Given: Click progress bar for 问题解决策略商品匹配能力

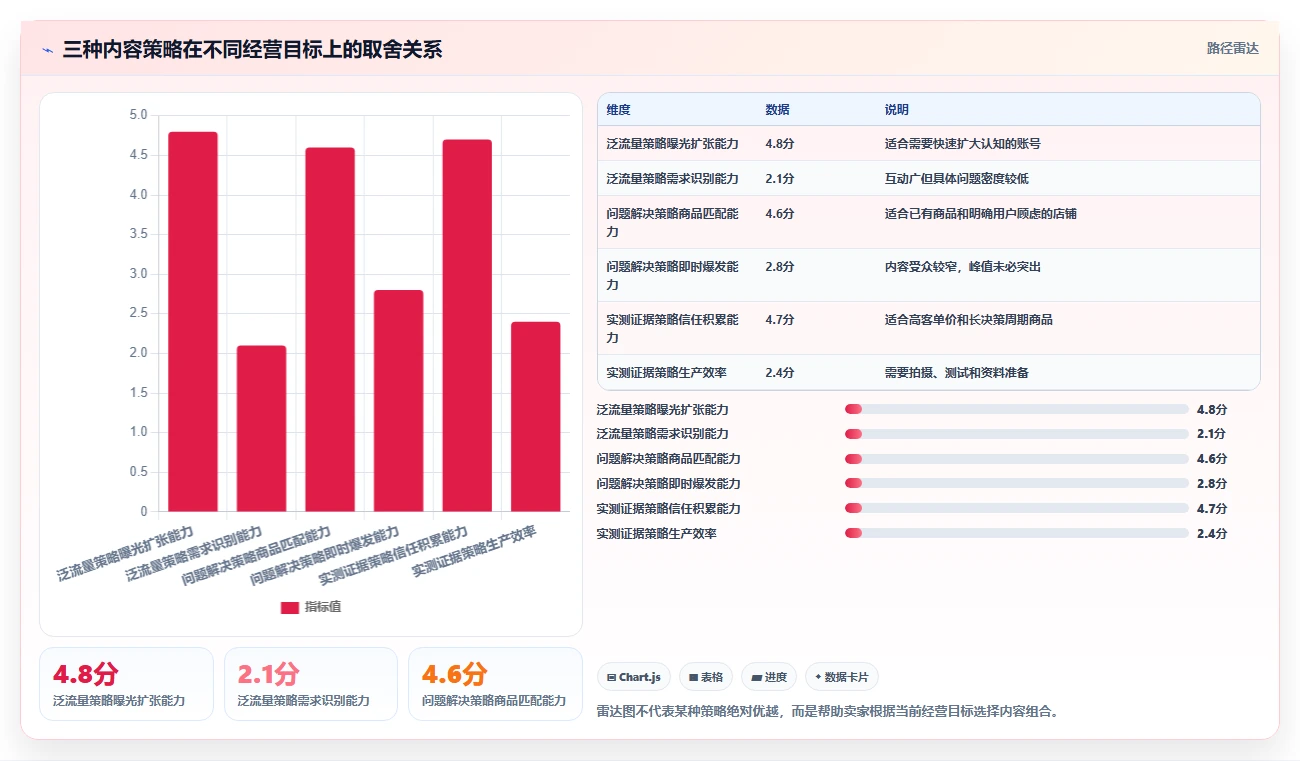Looking at the screenshot, I should (1016, 459).
